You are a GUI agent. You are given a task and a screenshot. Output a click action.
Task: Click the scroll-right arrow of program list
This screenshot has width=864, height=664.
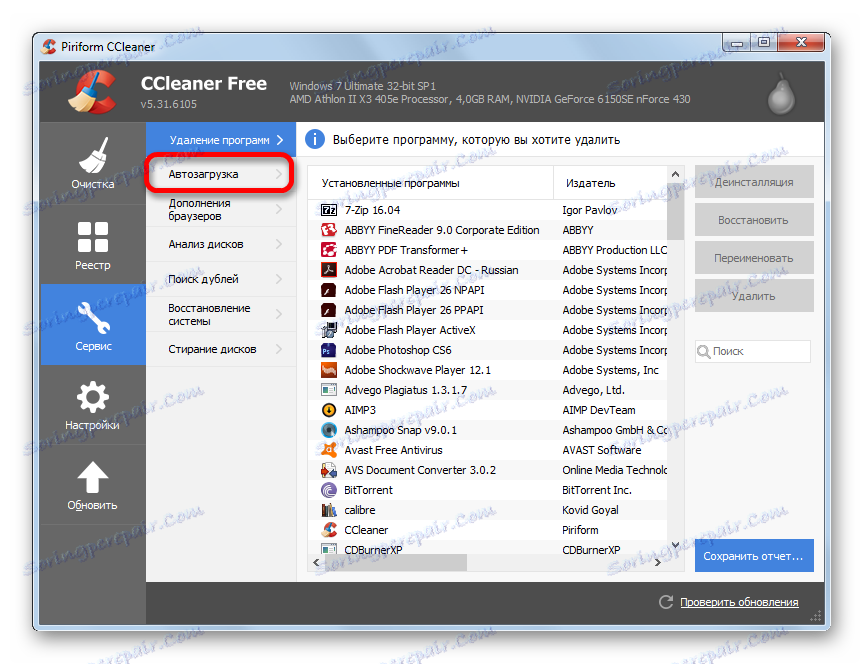(658, 563)
